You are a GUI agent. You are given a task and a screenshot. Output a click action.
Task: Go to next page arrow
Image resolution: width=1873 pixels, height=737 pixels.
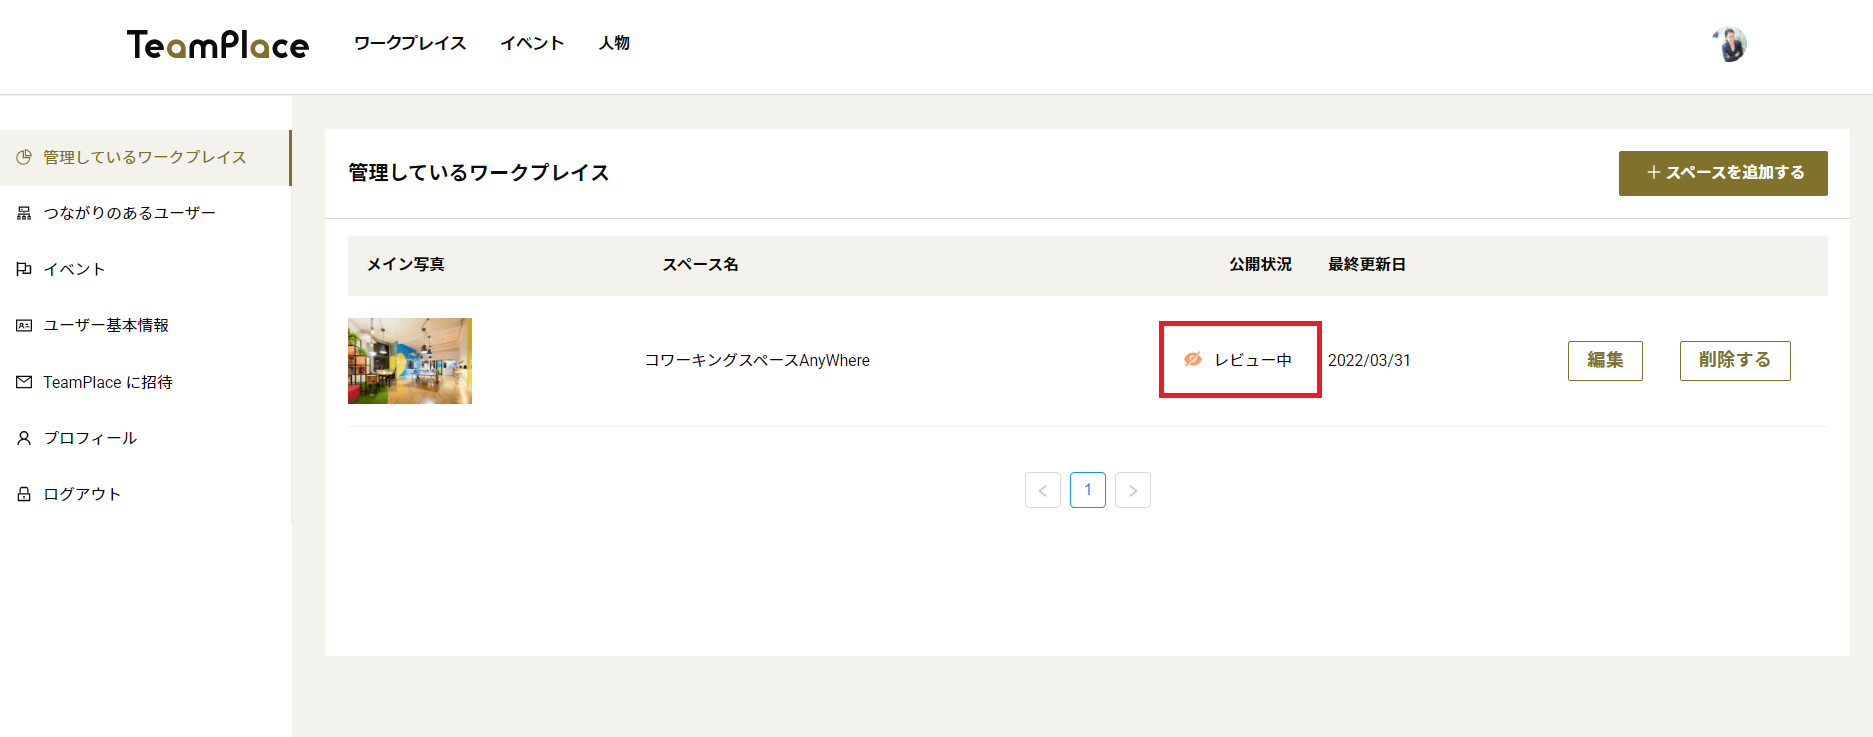click(1133, 490)
